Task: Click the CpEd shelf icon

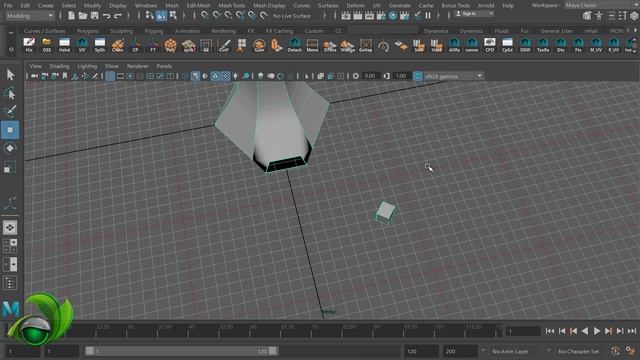Action: click(507, 45)
